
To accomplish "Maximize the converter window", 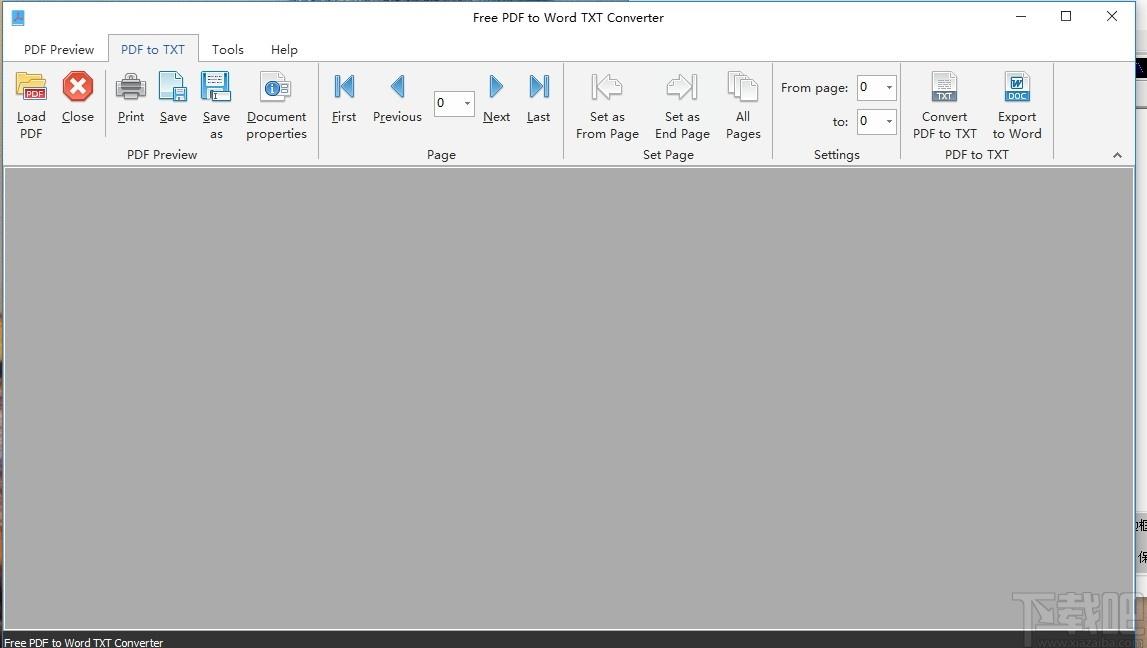I will click(1066, 17).
